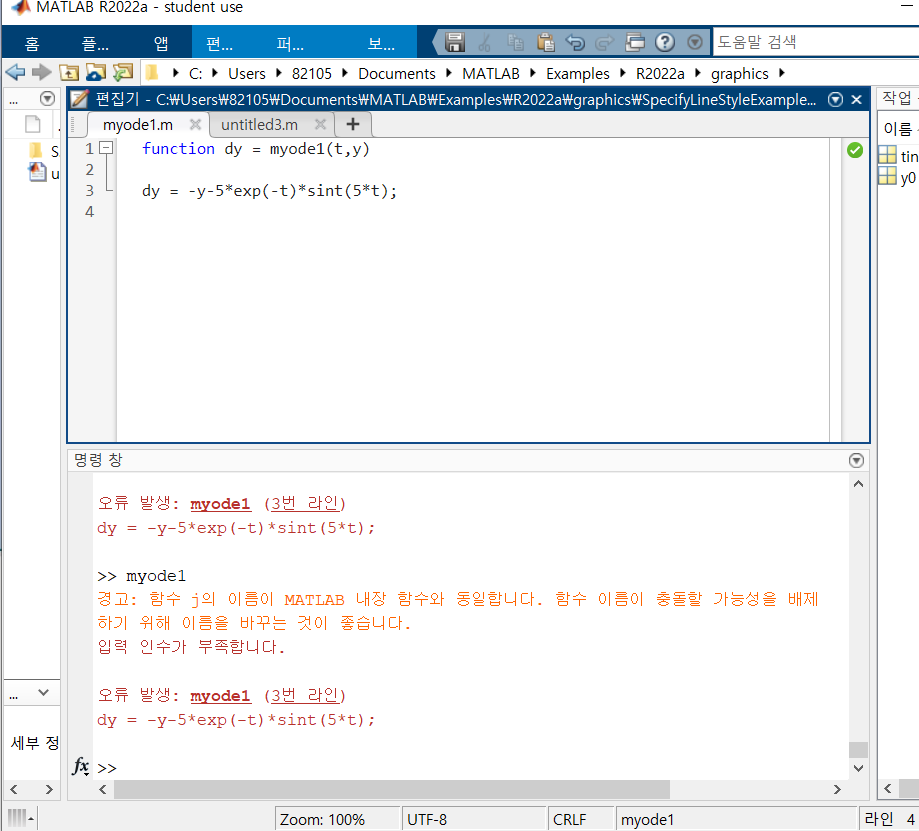Click the Save icon in quick access toolbar
This screenshot has height=831, width=919.
tap(454, 42)
